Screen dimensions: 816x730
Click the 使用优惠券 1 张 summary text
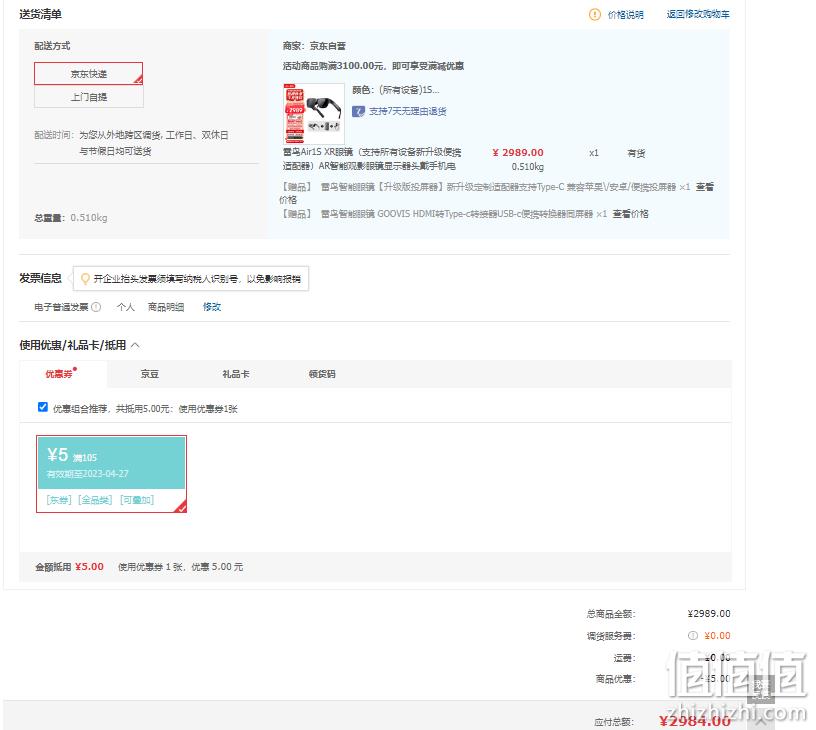click(181, 567)
